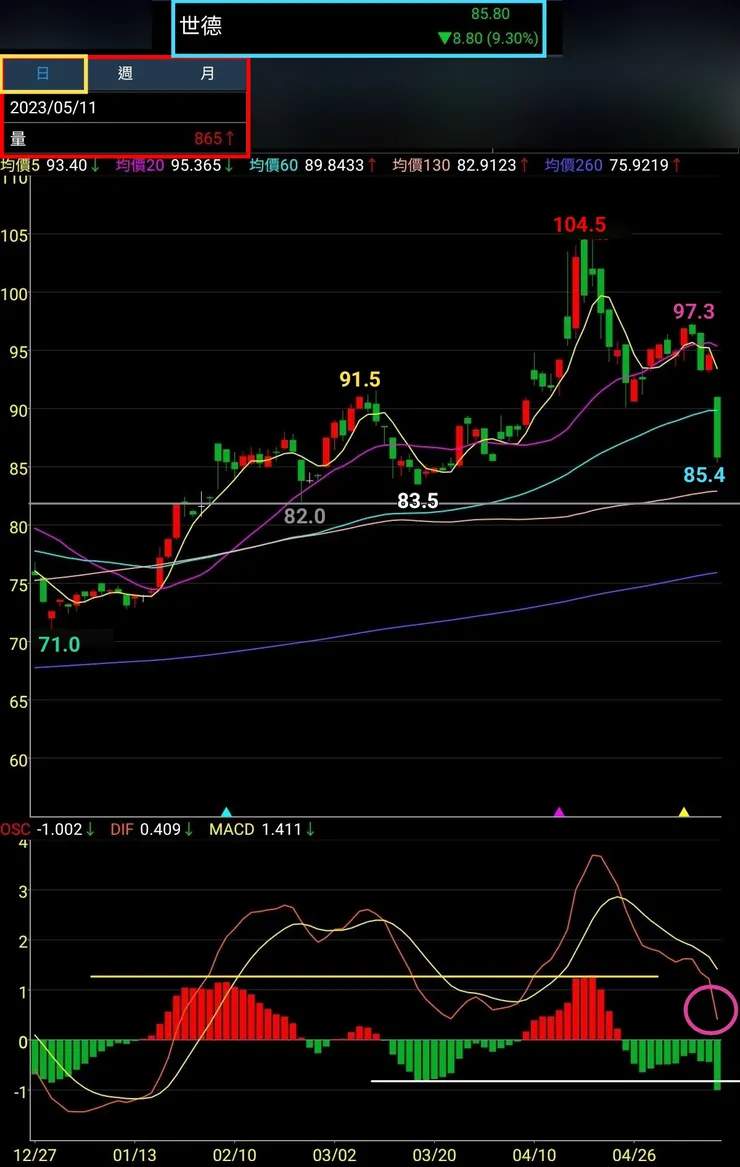Click the 104.5 high price label
The image size is (740, 1167).
579,225
